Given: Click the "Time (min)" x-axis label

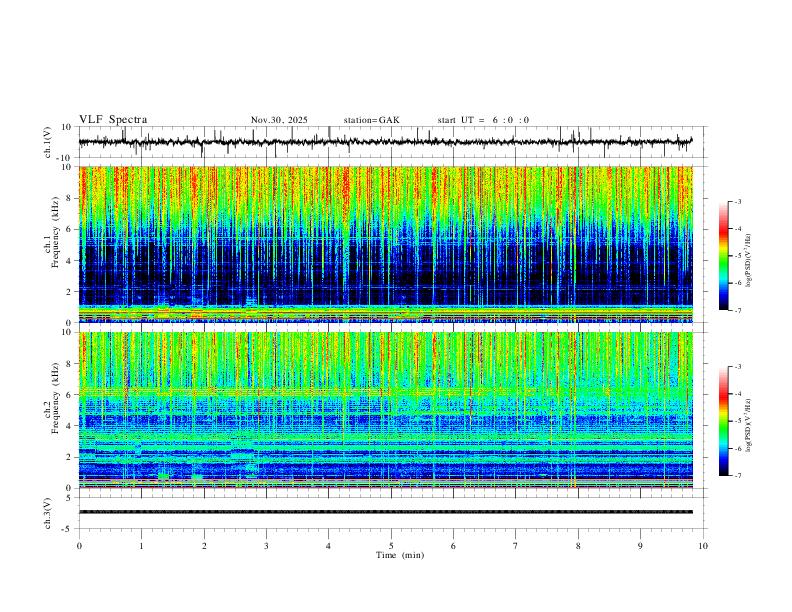Looking at the screenshot, I should point(400,555).
